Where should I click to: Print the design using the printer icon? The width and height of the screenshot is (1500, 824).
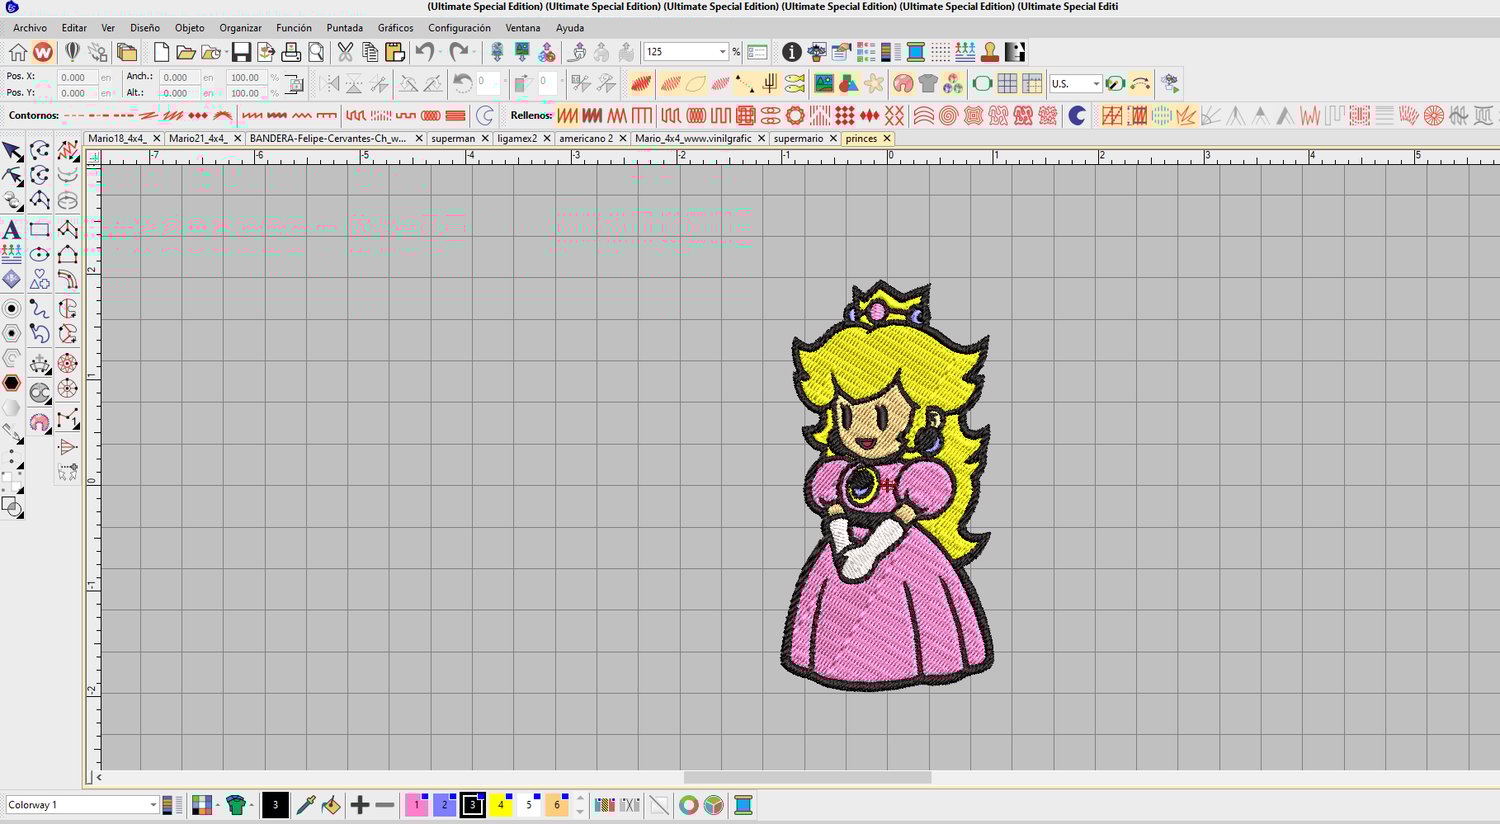[x=291, y=52]
